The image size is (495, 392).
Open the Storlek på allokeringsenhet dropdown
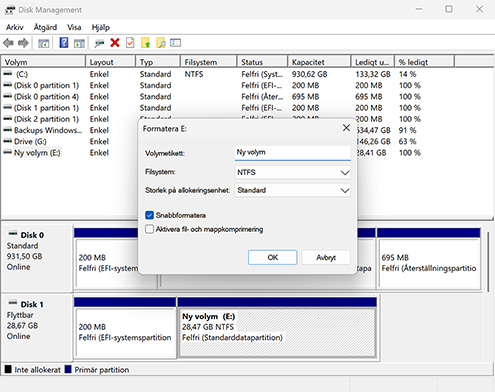(292, 190)
